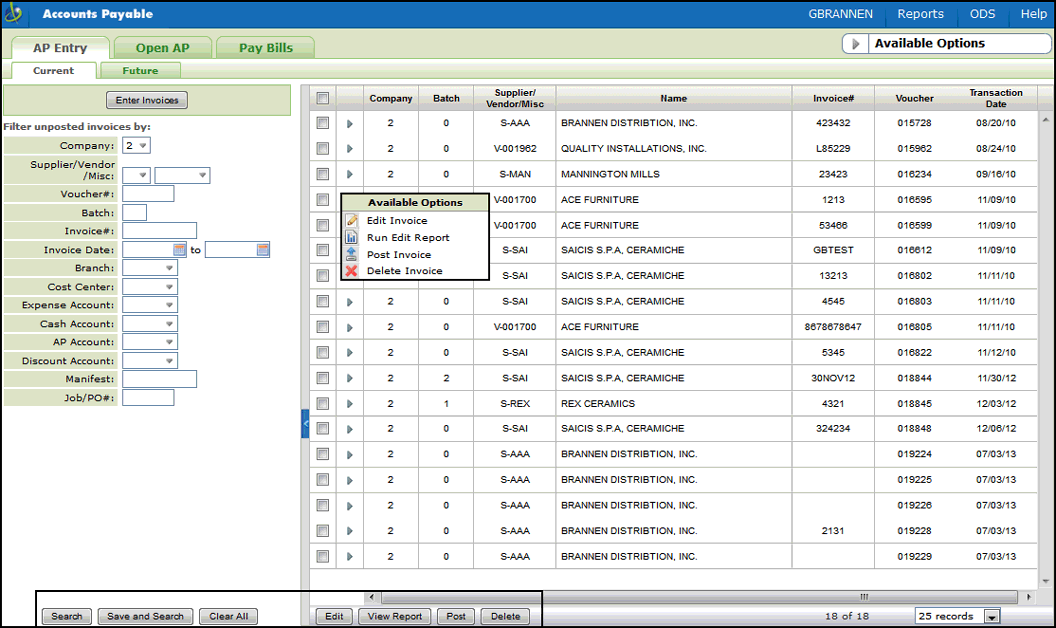
Task: Expand the MANNINGTON MILLS row arrow
Action: (x=349, y=175)
